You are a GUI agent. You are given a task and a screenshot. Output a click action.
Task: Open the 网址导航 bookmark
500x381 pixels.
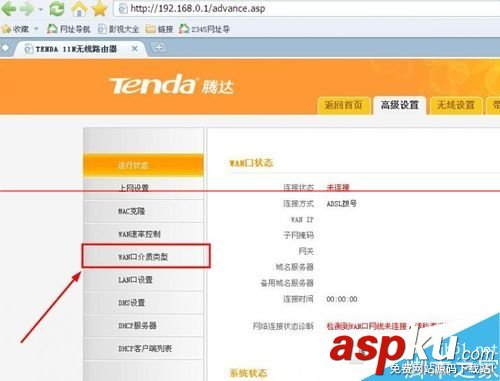pos(69,29)
